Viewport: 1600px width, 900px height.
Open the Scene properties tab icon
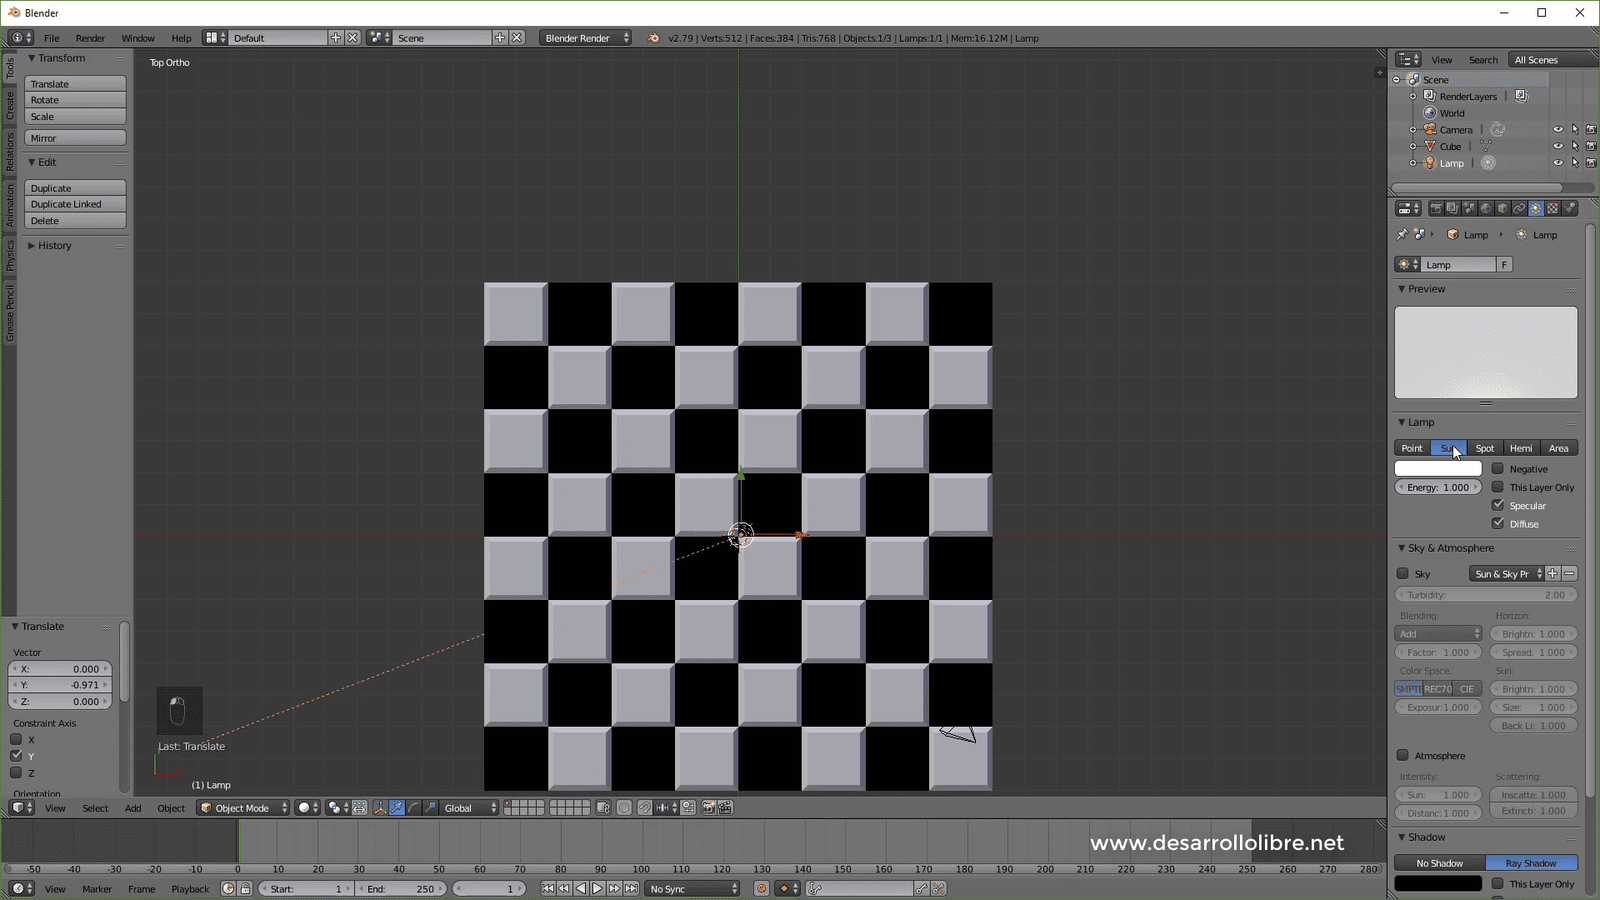(1469, 208)
